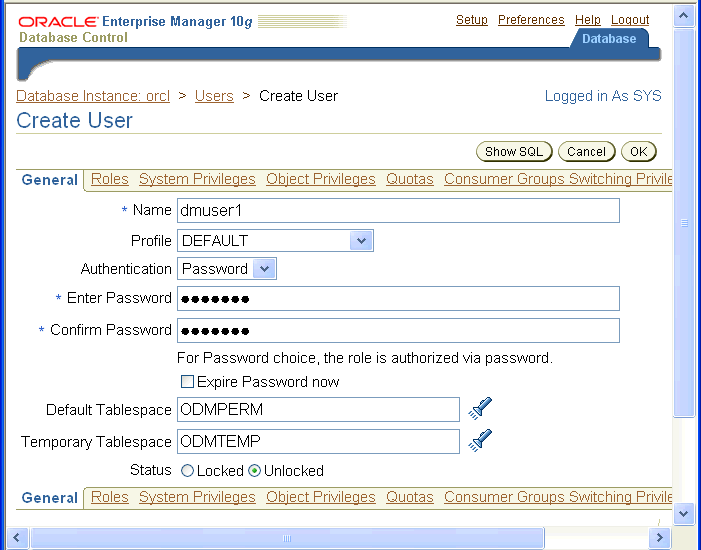Switch to the Roles tab at top
701x550 pixels.
(109, 179)
